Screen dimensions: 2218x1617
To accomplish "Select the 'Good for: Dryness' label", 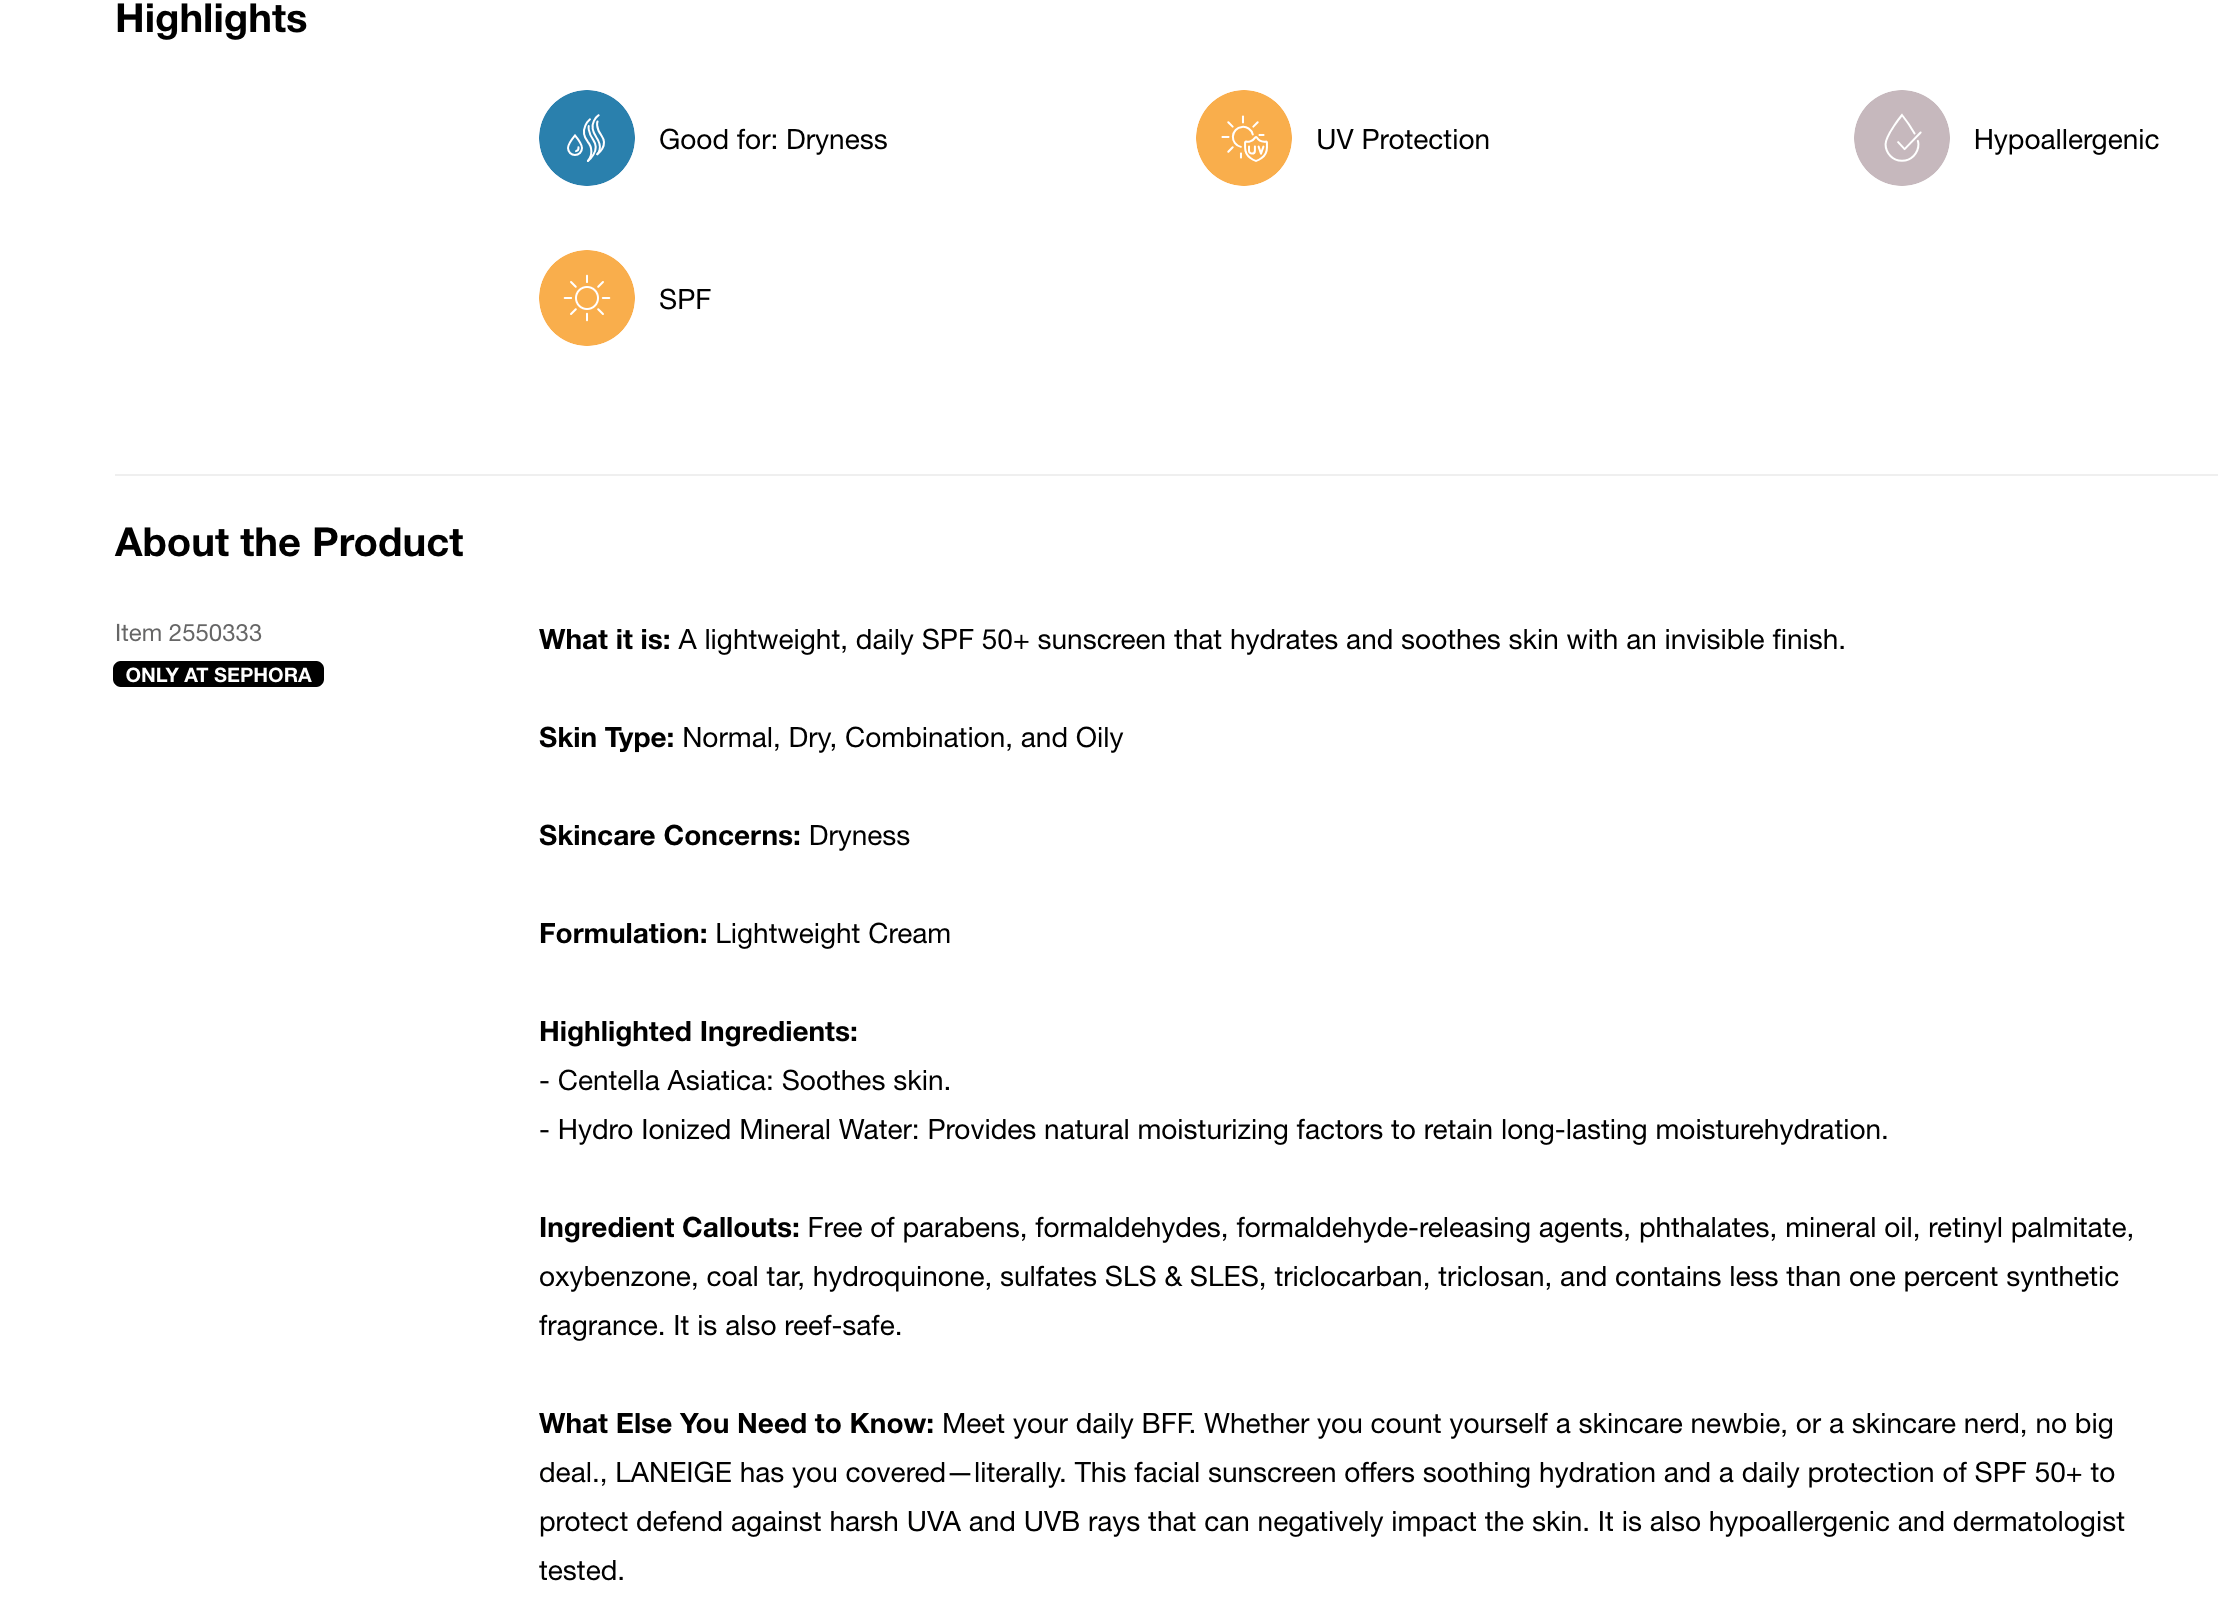I will [772, 140].
